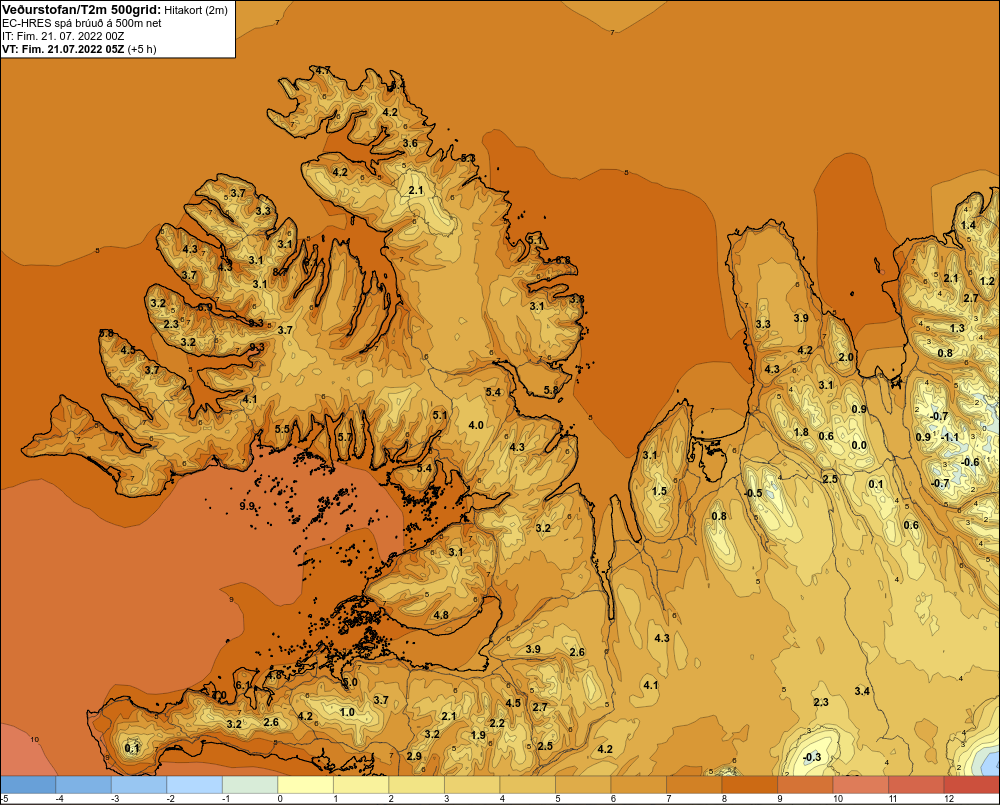Screen dimensions: 1000x805
Task: Click the 2.0 temperature value on the map
Action: pyautogui.click(x=846, y=357)
